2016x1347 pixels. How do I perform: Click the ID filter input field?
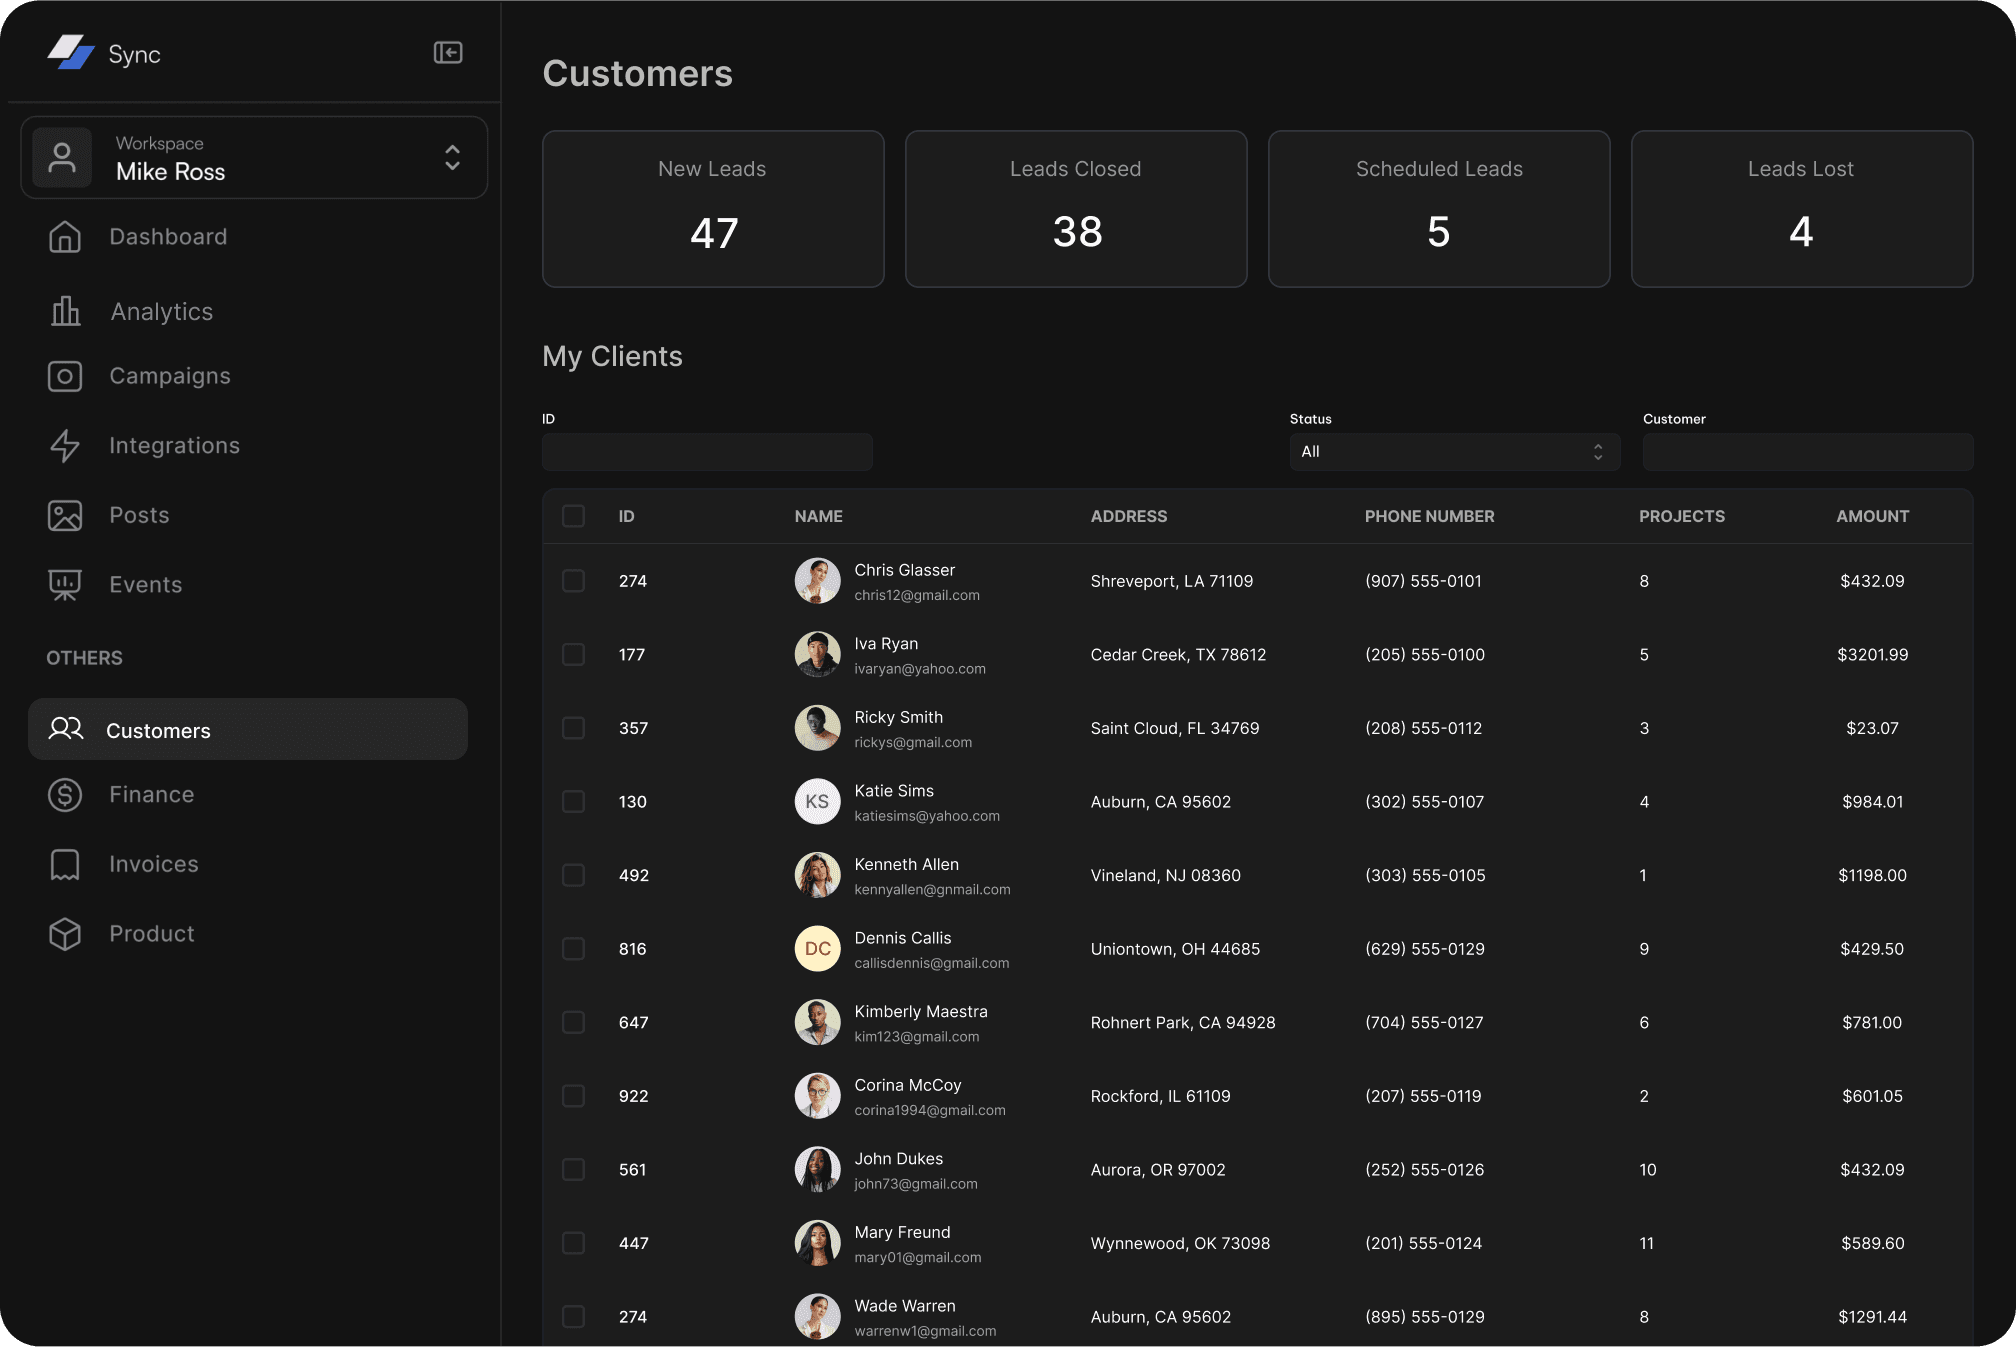click(706, 452)
